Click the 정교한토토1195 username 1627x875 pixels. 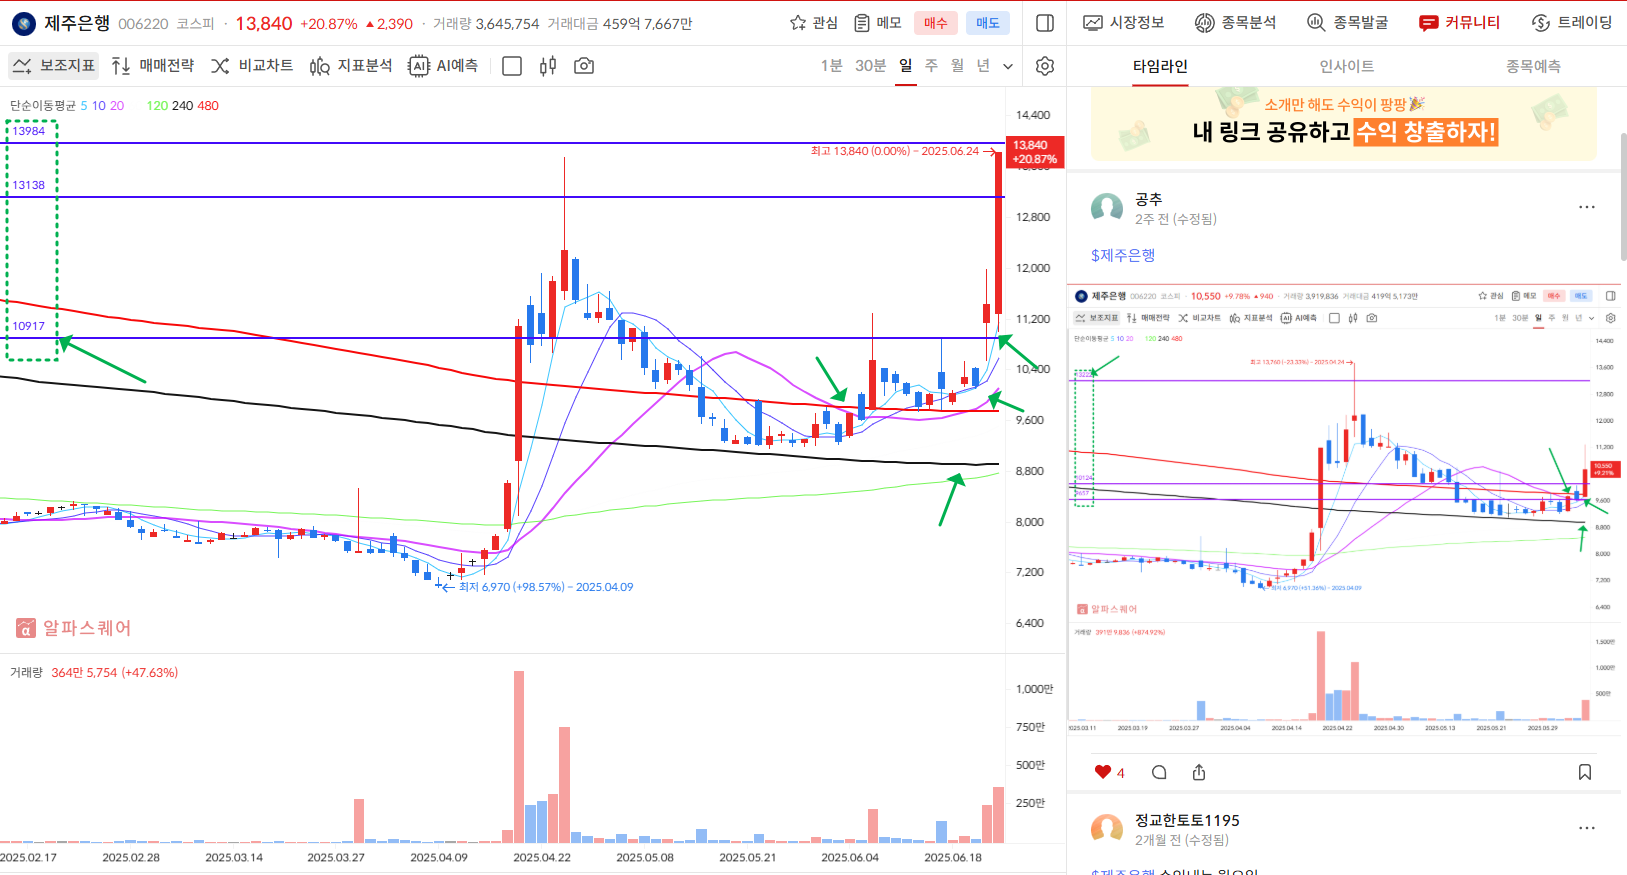[x=1187, y=820]
